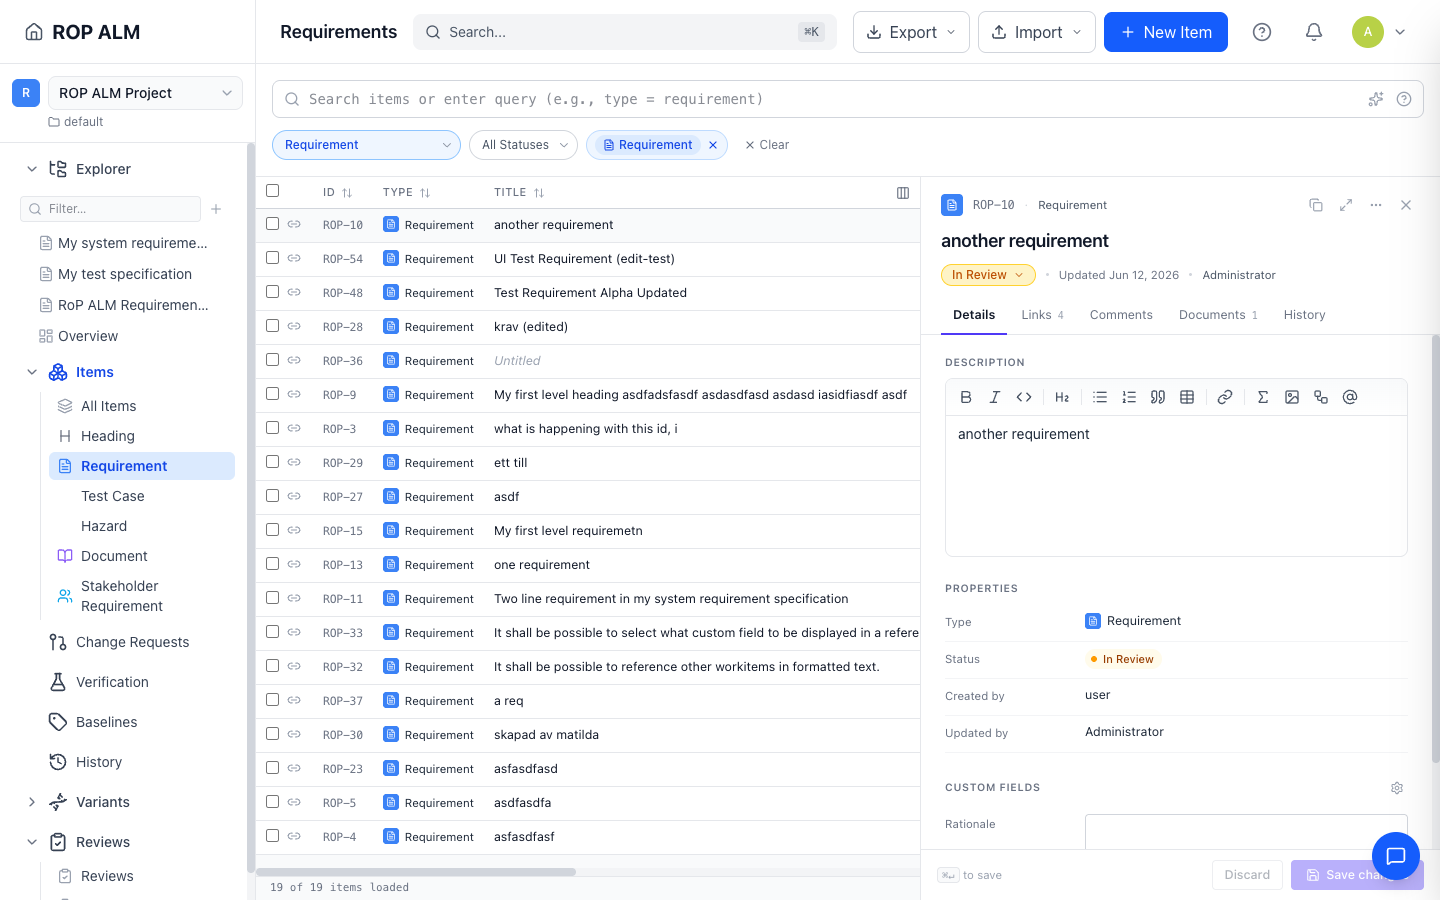This screenshot has height=900, width=1440.
Task: Discard changes to the item
Action: tap(1247, 875)
